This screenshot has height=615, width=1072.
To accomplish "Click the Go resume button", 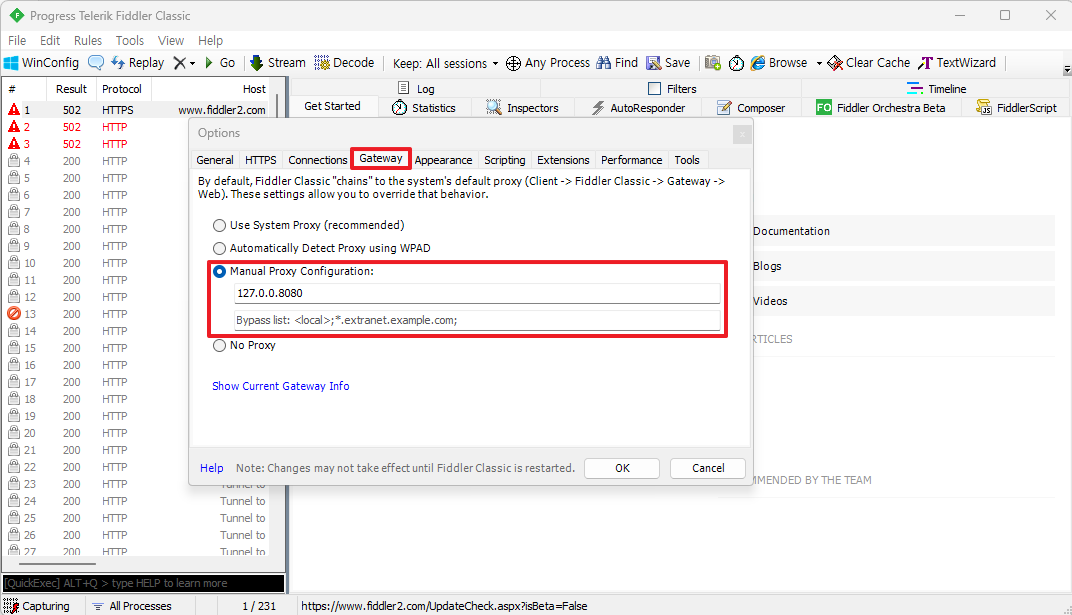I will point(220,63).
